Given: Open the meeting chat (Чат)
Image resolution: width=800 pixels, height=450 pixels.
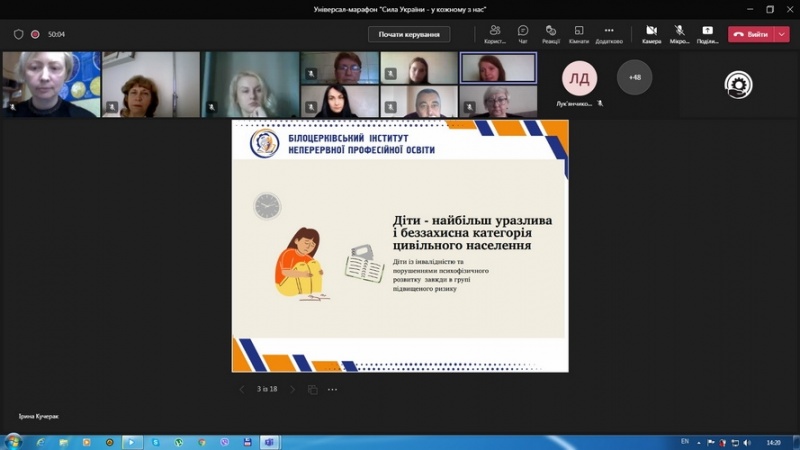Looking at the screenshot, I should point(523,33).
